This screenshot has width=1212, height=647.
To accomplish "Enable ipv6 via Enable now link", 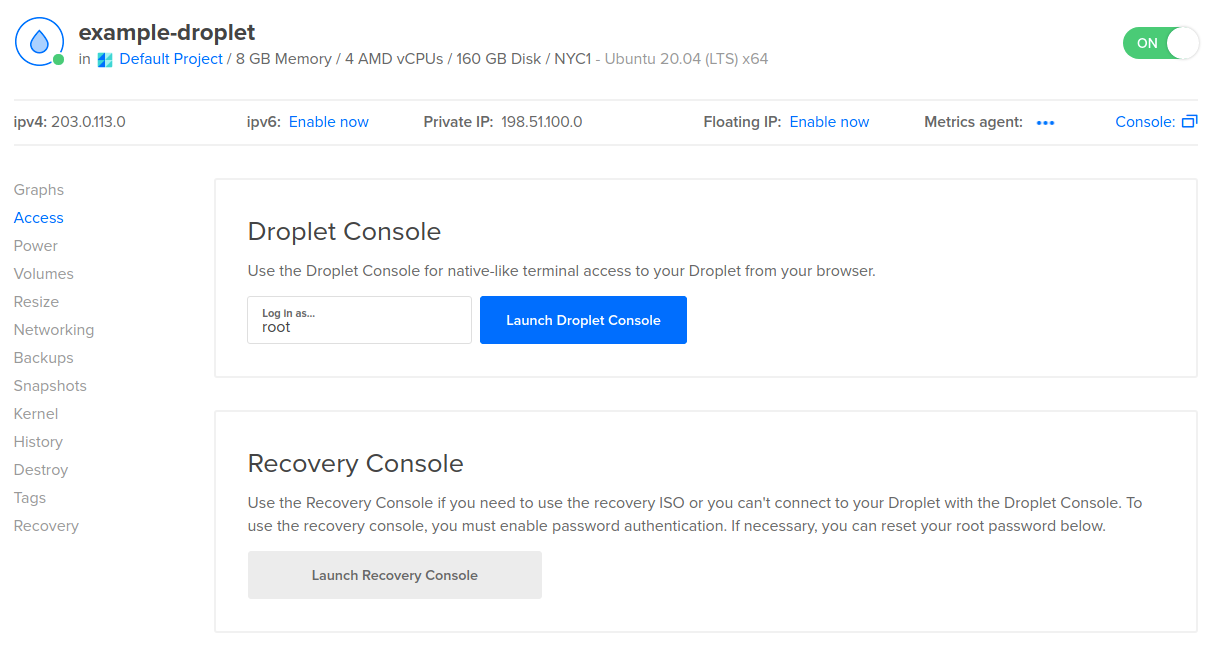I will pos(328,122).
